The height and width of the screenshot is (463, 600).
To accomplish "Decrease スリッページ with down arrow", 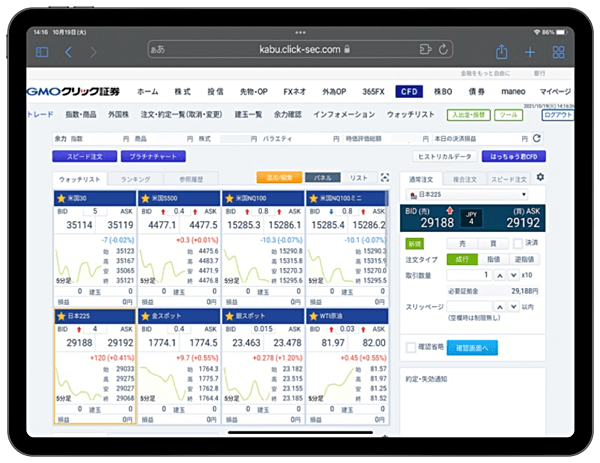I will coord(514,307).
